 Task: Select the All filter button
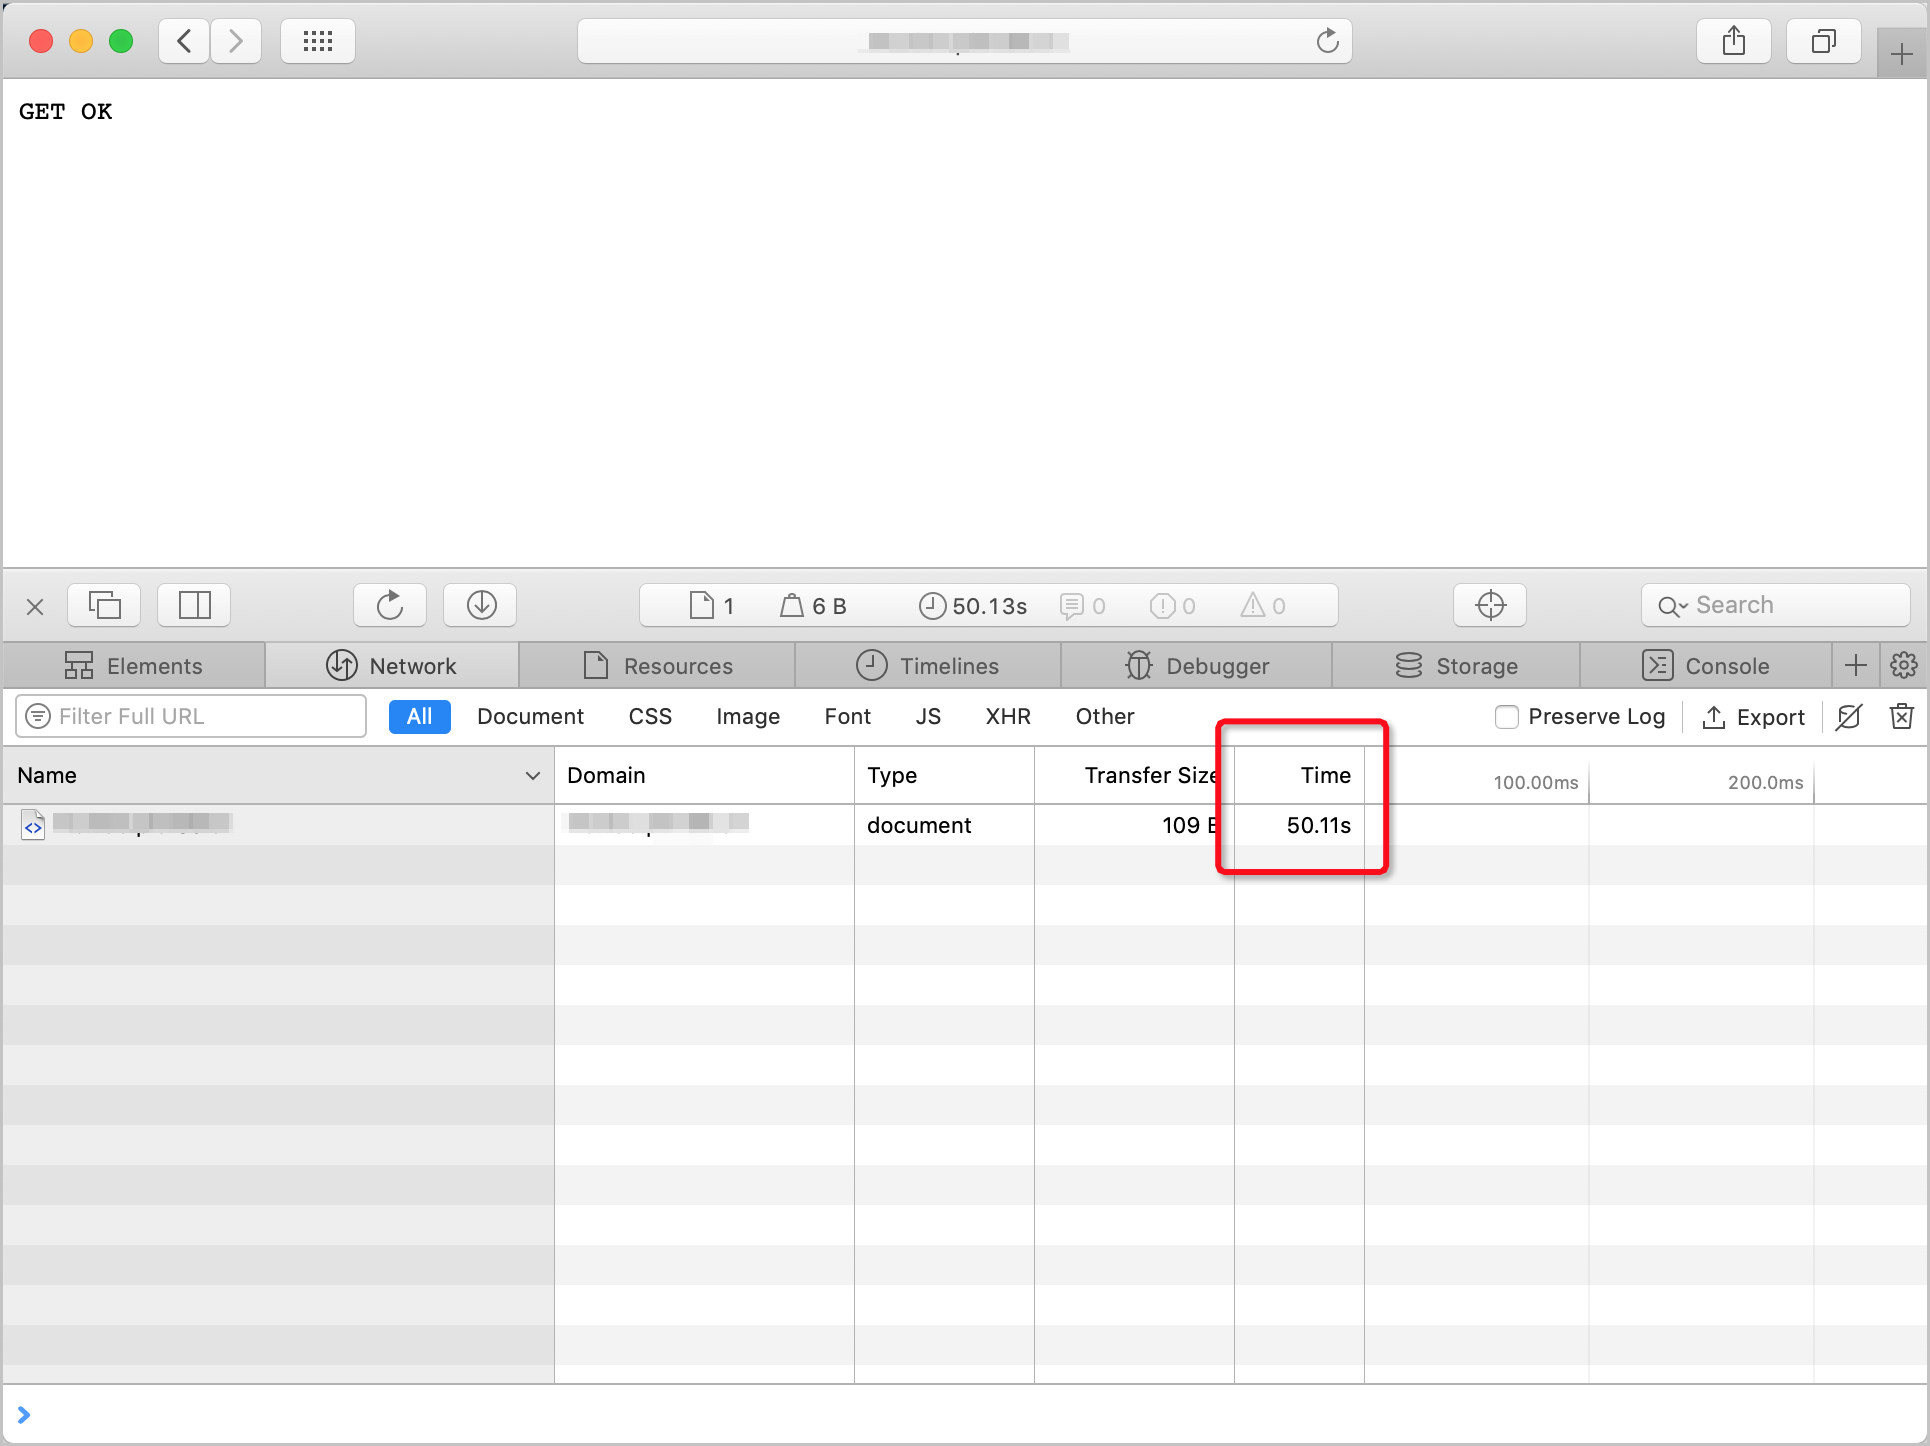419,716
